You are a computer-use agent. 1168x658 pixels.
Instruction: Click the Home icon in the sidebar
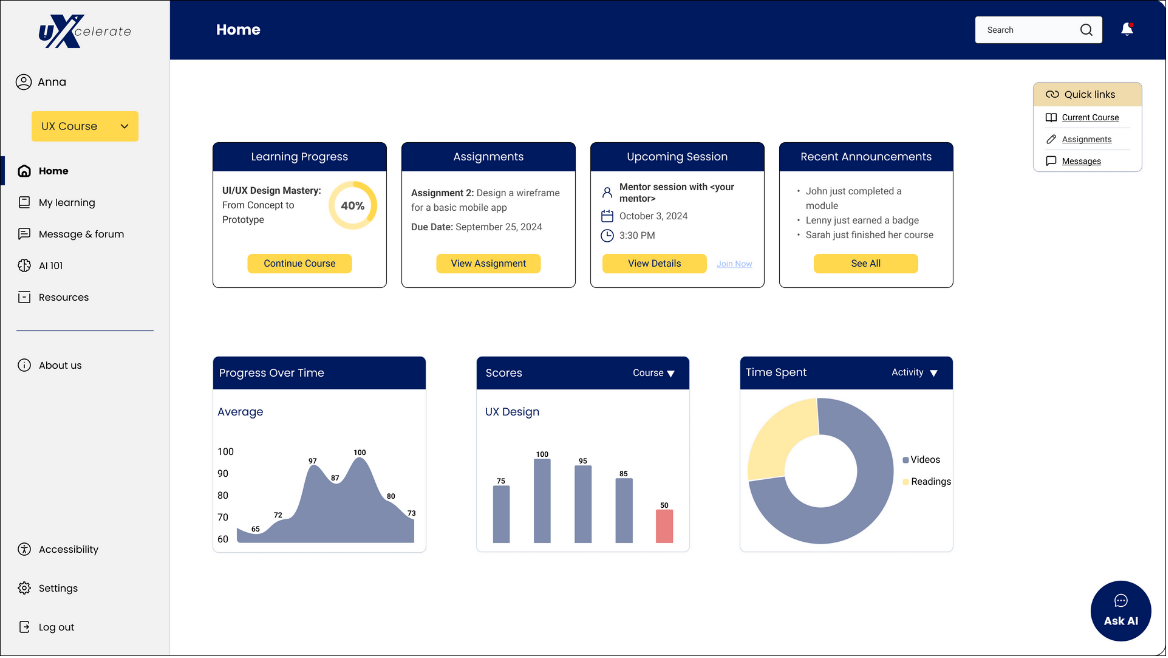pos(23,170)
